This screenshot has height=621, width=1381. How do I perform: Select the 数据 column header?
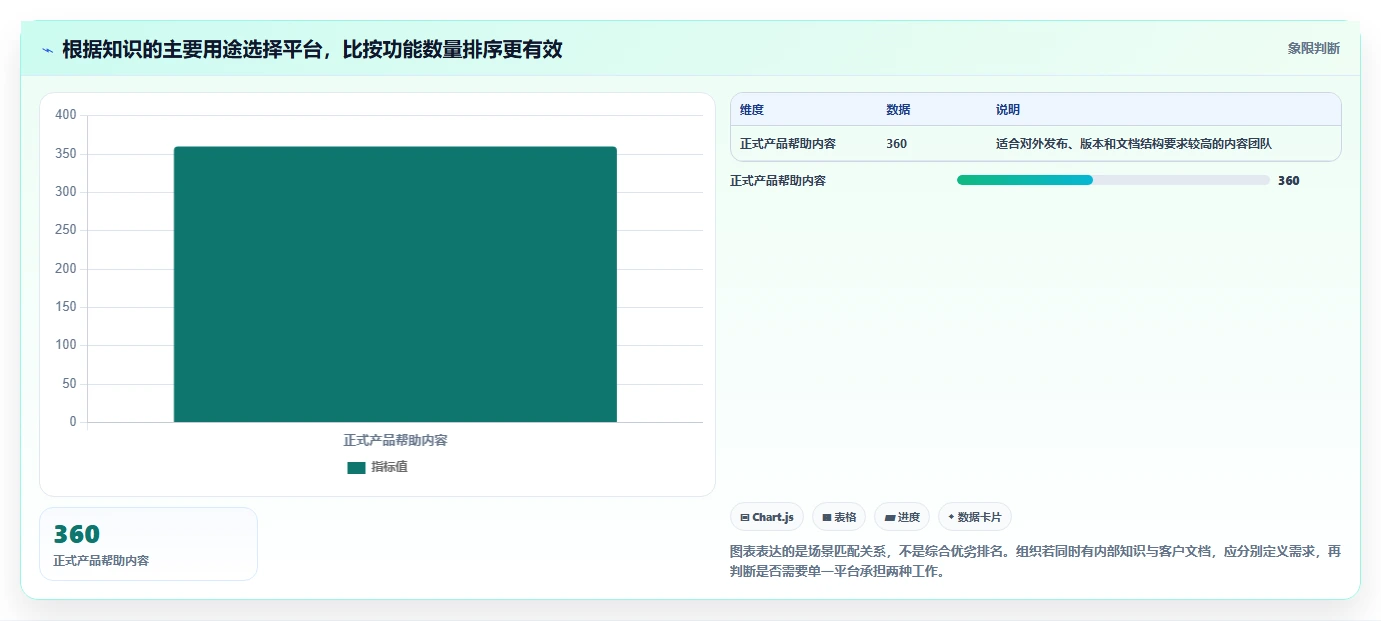(x=898, y=110)
